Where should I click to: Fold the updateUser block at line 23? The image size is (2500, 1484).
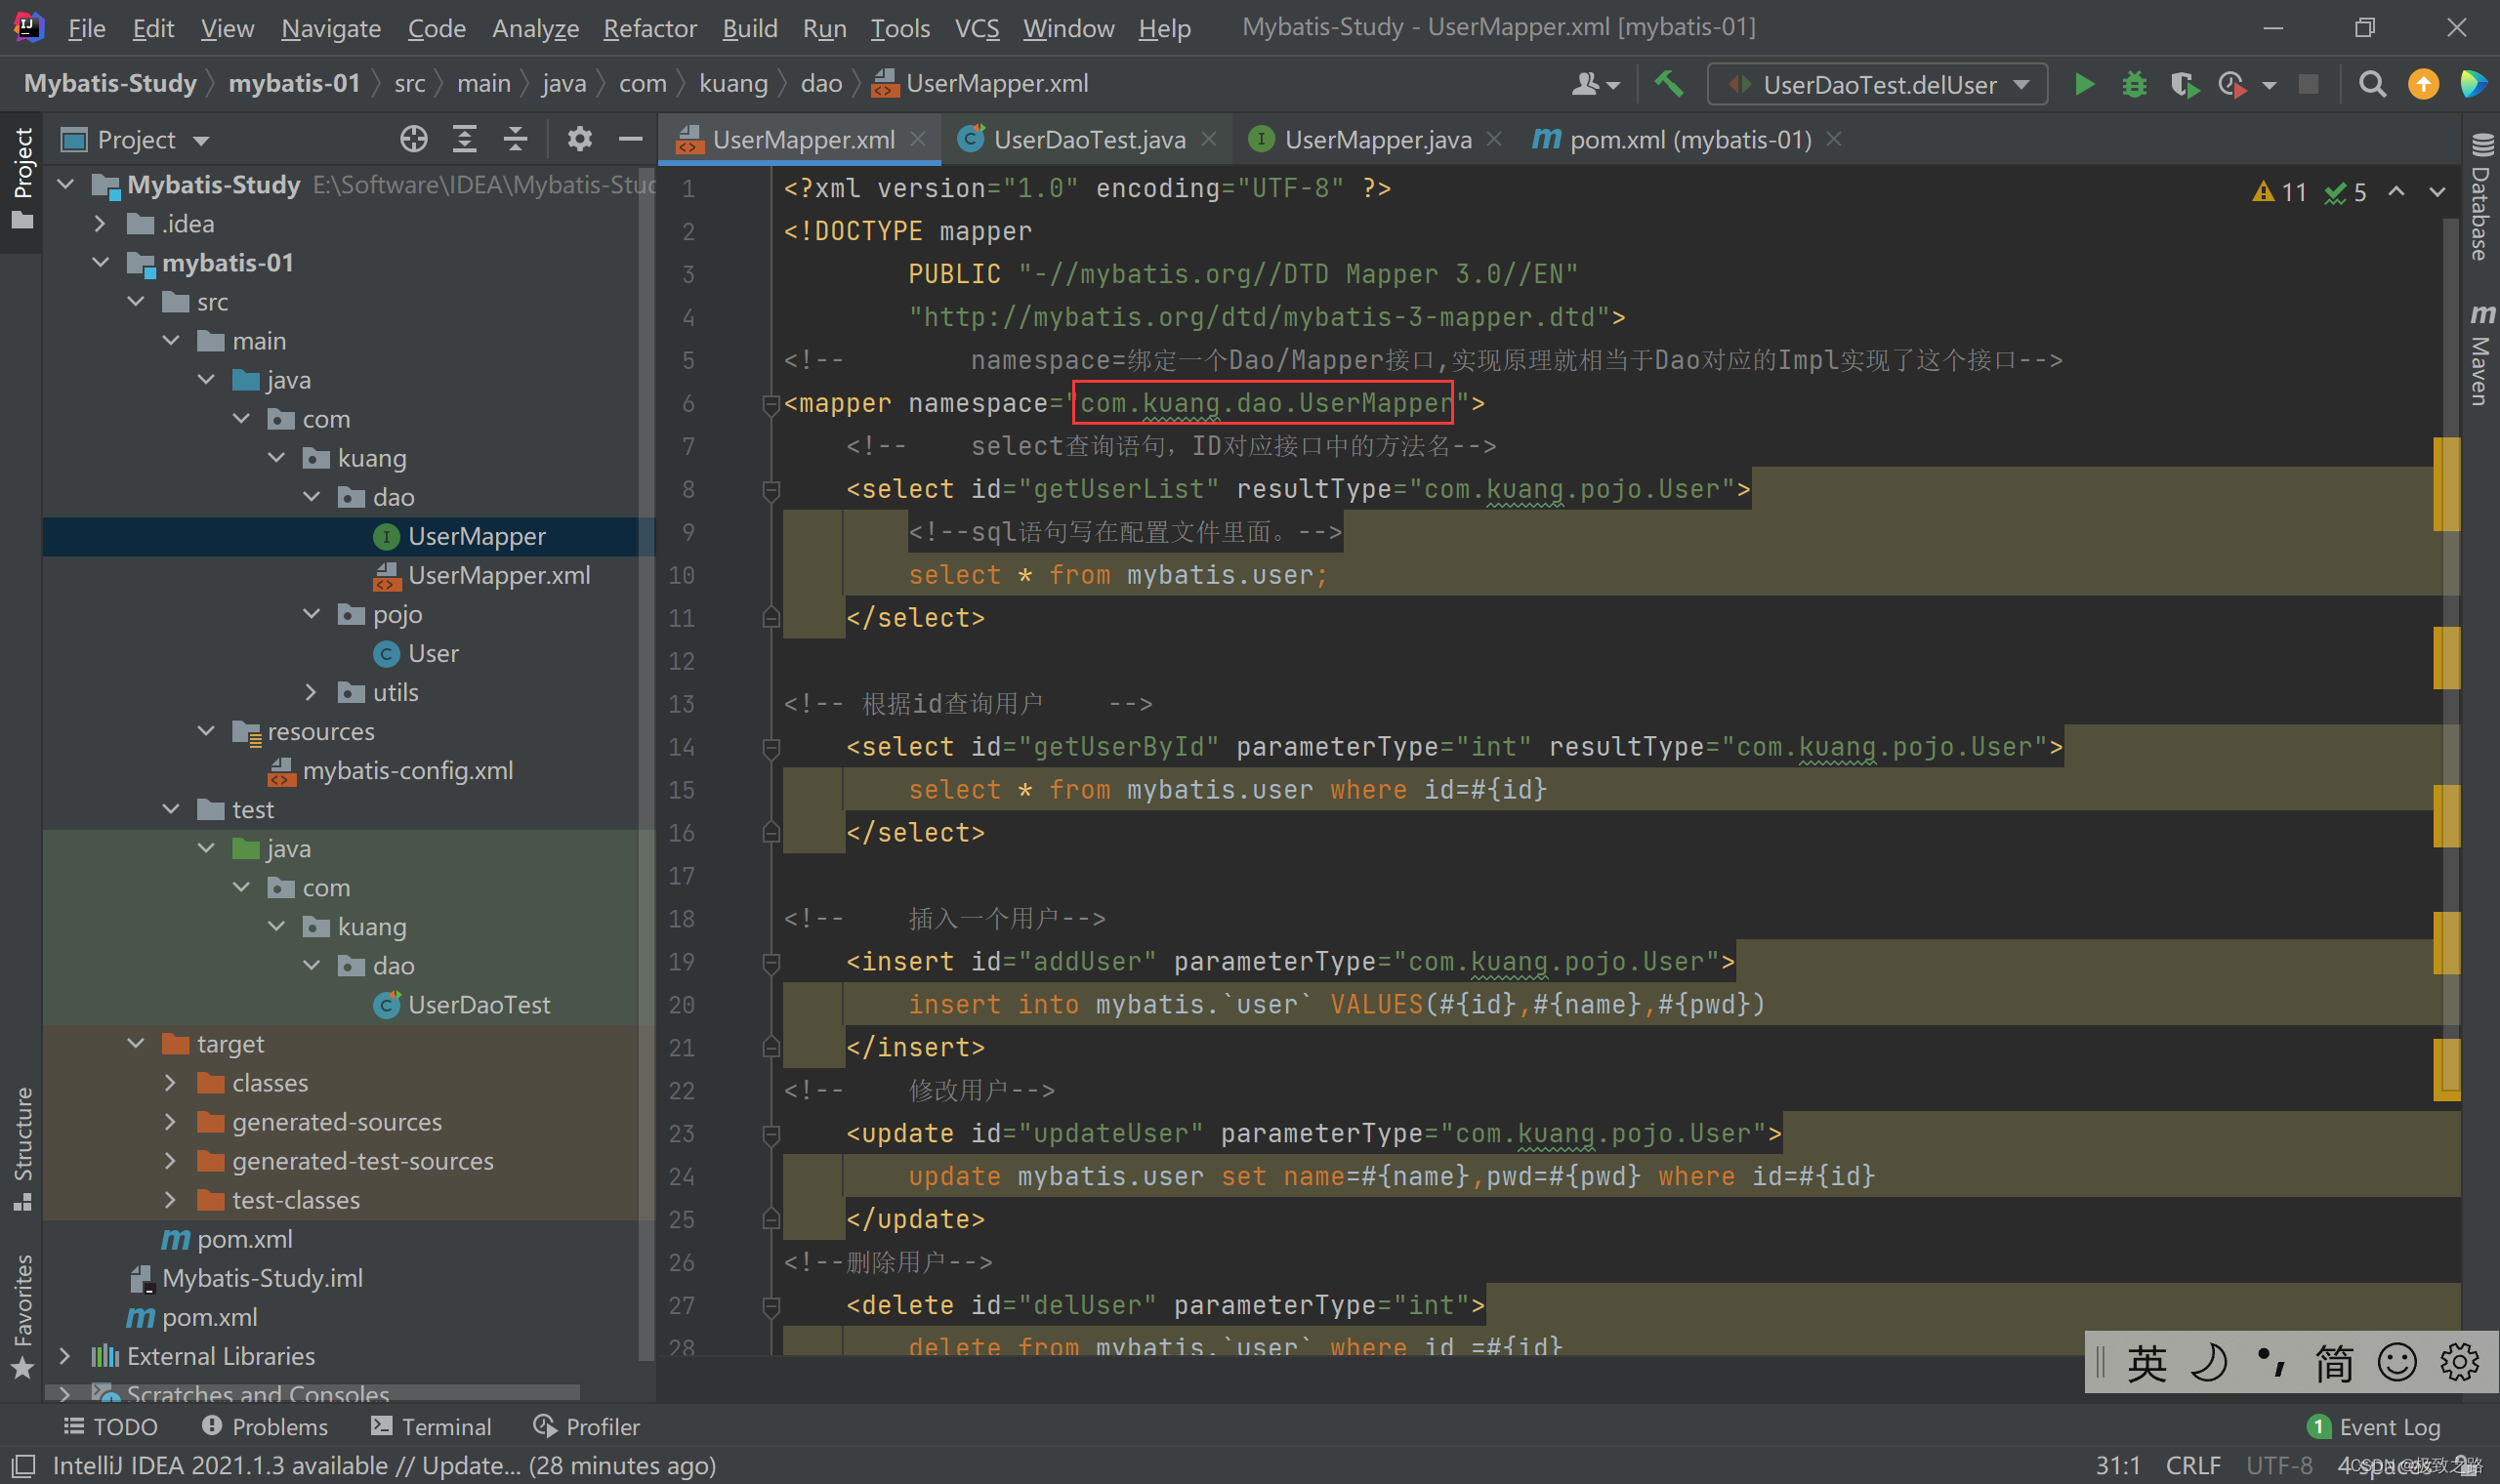770,1135
